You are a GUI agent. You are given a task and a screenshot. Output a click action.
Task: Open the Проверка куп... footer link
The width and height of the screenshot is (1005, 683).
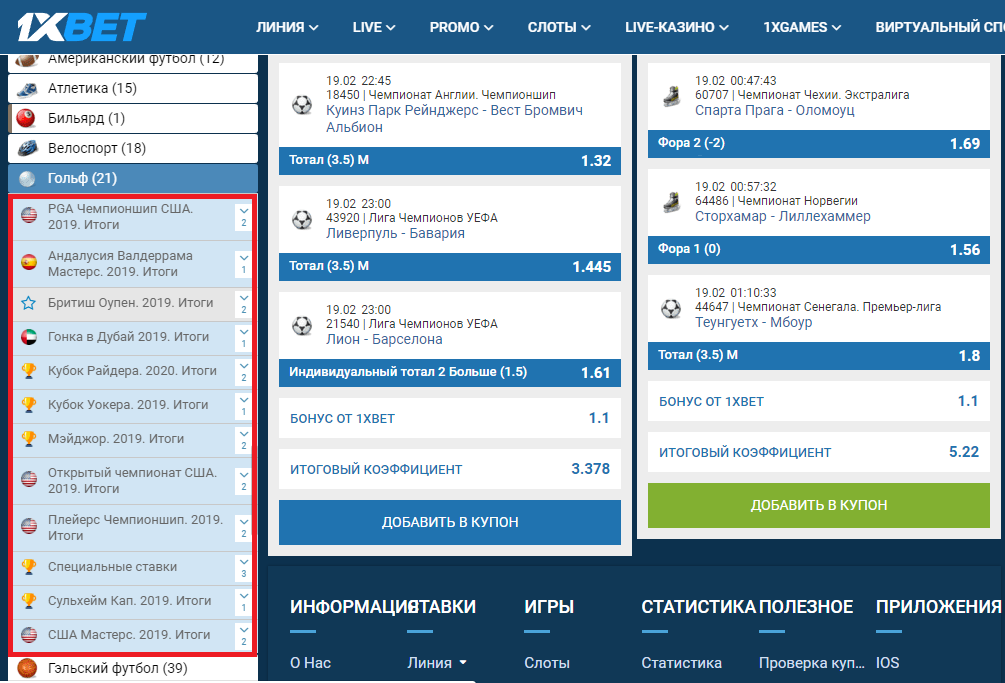(811, 663)
